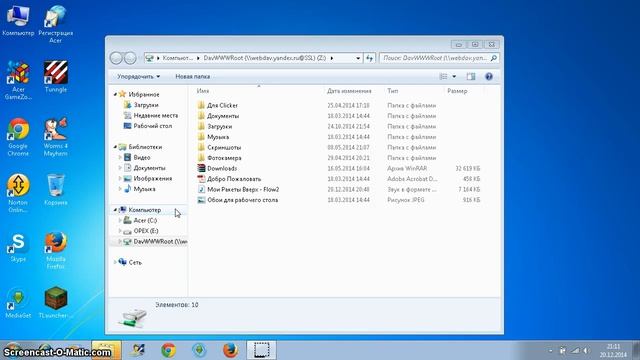Open Explorer help question mark icon
The height and width of the screenshot is (360, 640).
[x=489, y=76]
